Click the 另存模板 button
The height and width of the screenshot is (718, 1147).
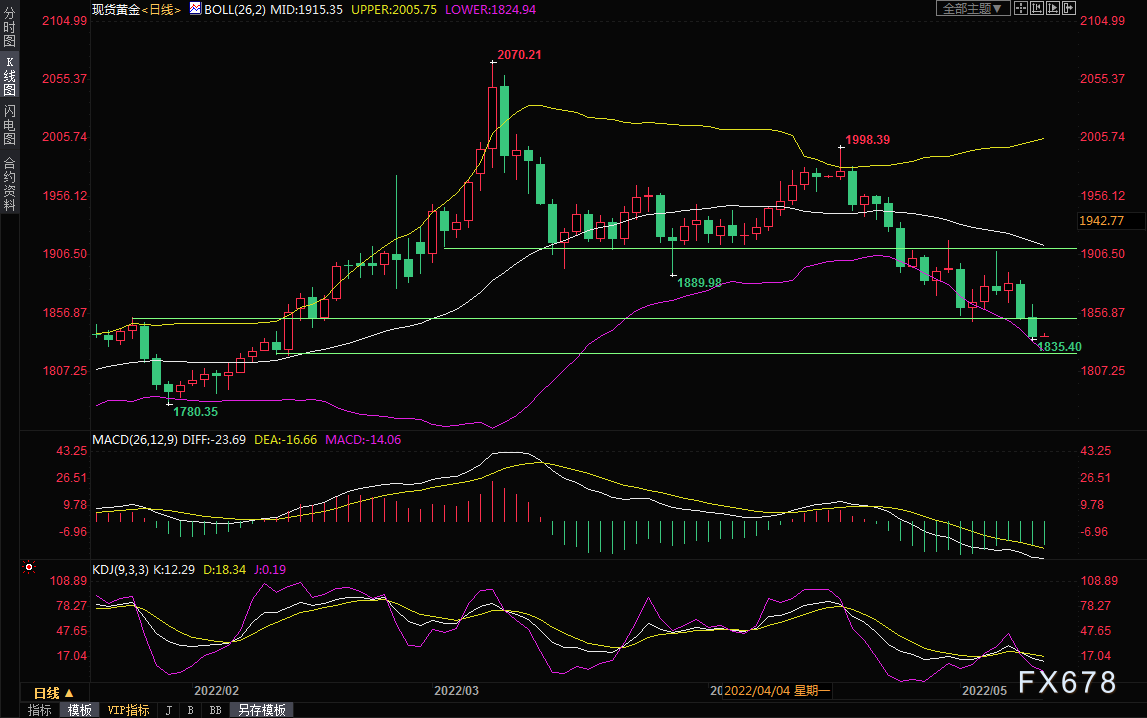261,710
